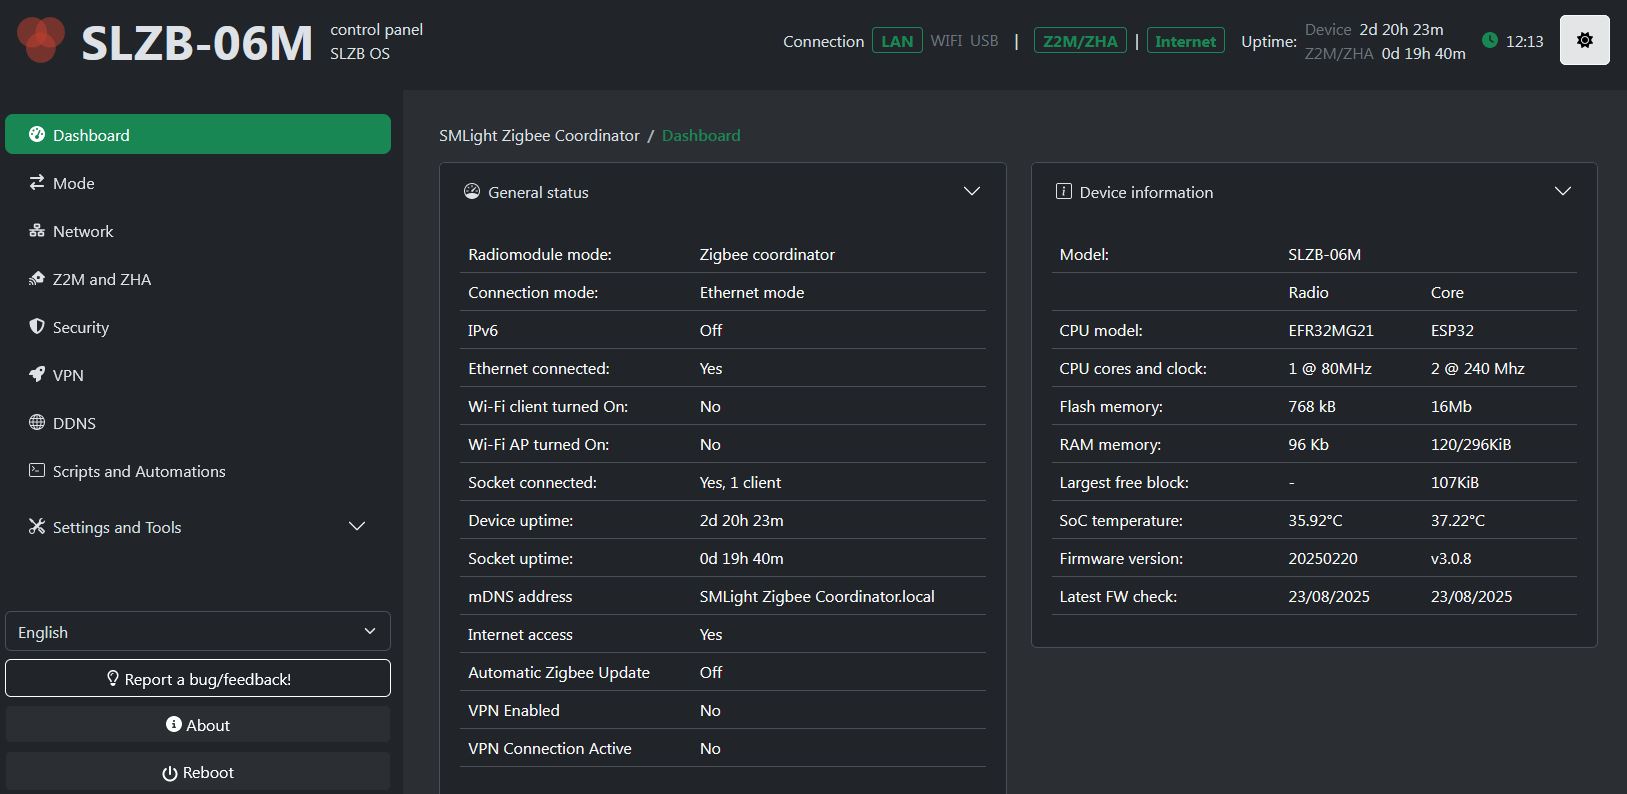
Task: Click Report a bug/feedback button
Action: coord(198,679)
